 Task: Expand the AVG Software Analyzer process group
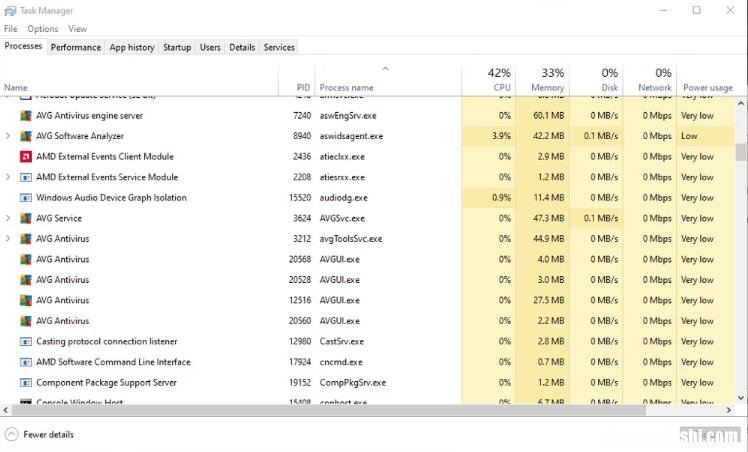(8, 136)
